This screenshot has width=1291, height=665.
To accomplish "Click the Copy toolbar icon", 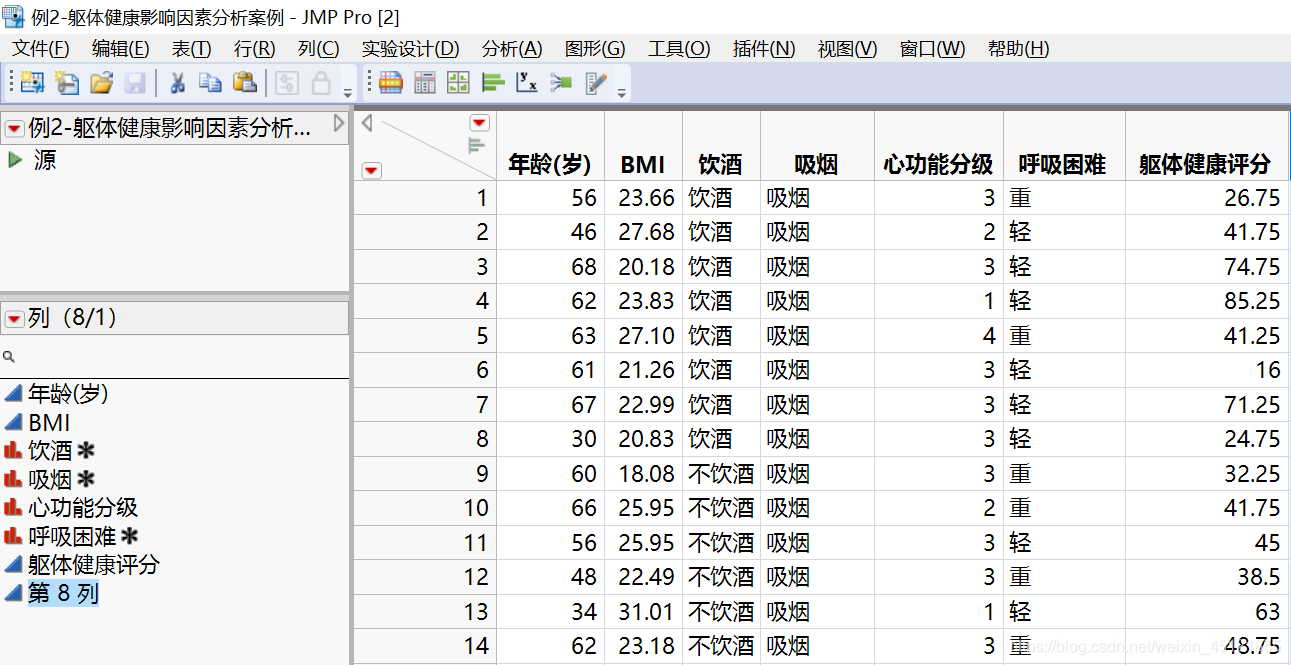I will click(210, 83).
